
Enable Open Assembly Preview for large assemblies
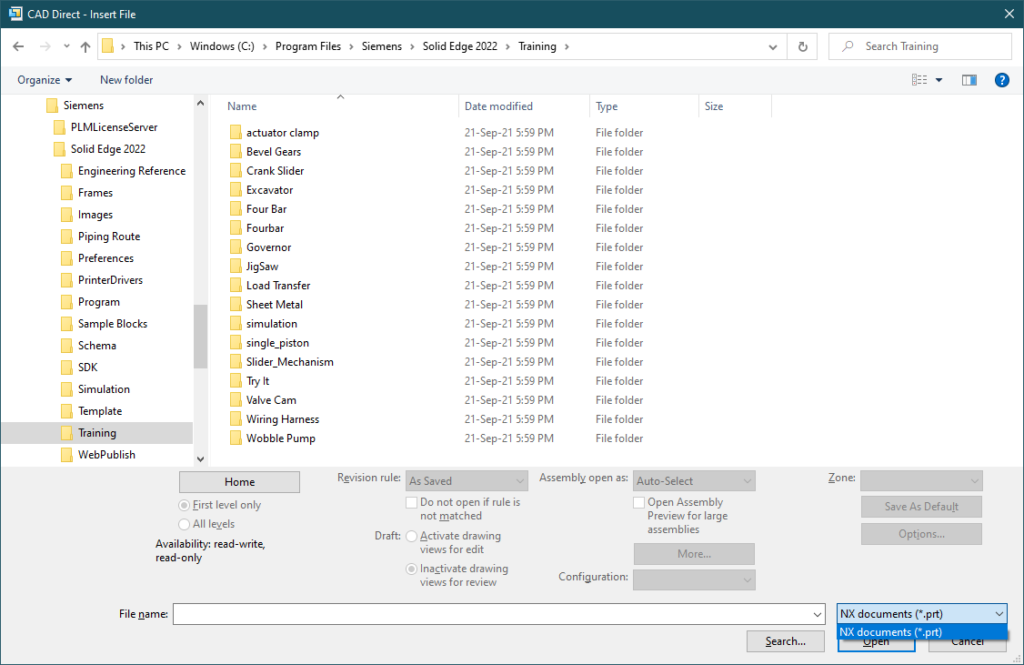pyautogui.click(x=639, y=502)
